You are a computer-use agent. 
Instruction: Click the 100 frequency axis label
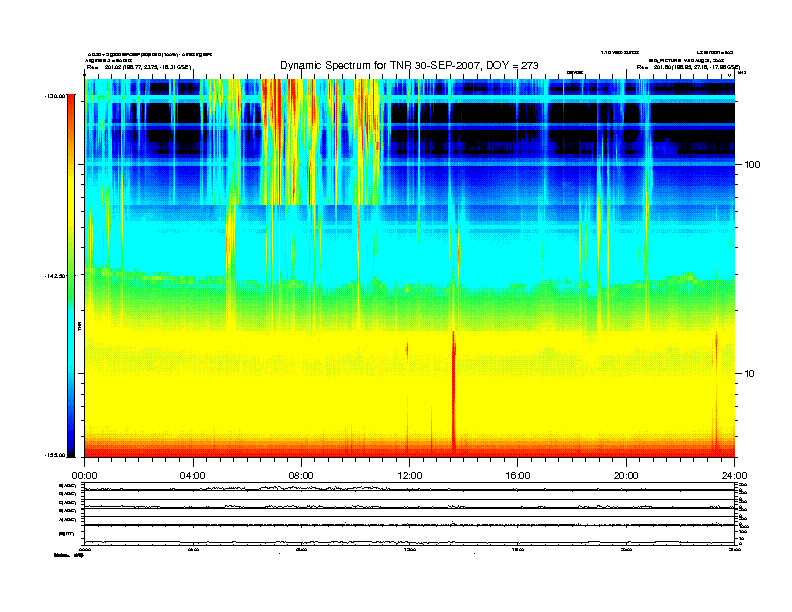[x=752, y=165]
